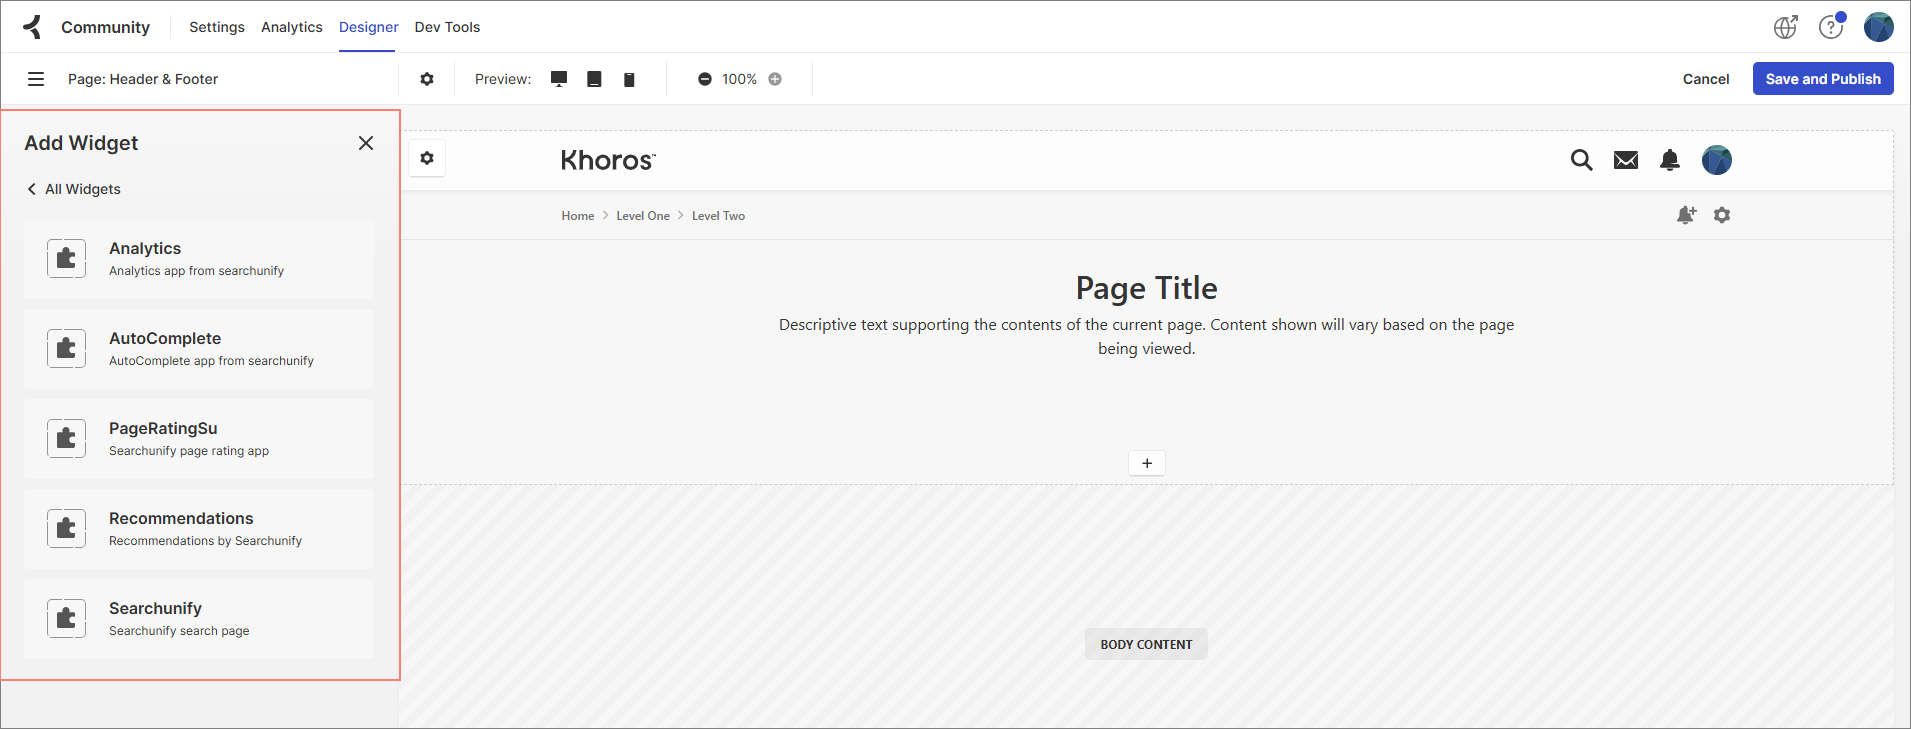Screen dimensions: 1911x729
Task: Go back to All Widgets
Action: [x=74, y=189]
